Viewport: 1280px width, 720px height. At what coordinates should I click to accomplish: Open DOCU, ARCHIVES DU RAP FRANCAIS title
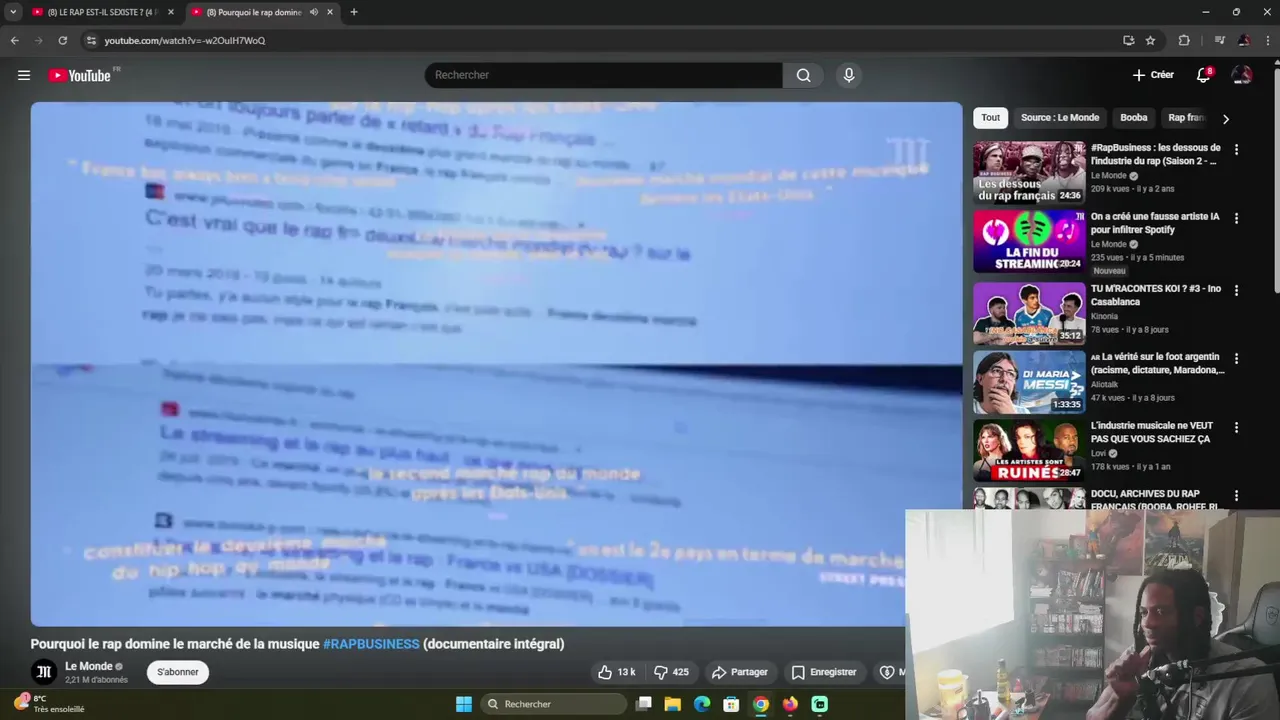[1154, 499]
